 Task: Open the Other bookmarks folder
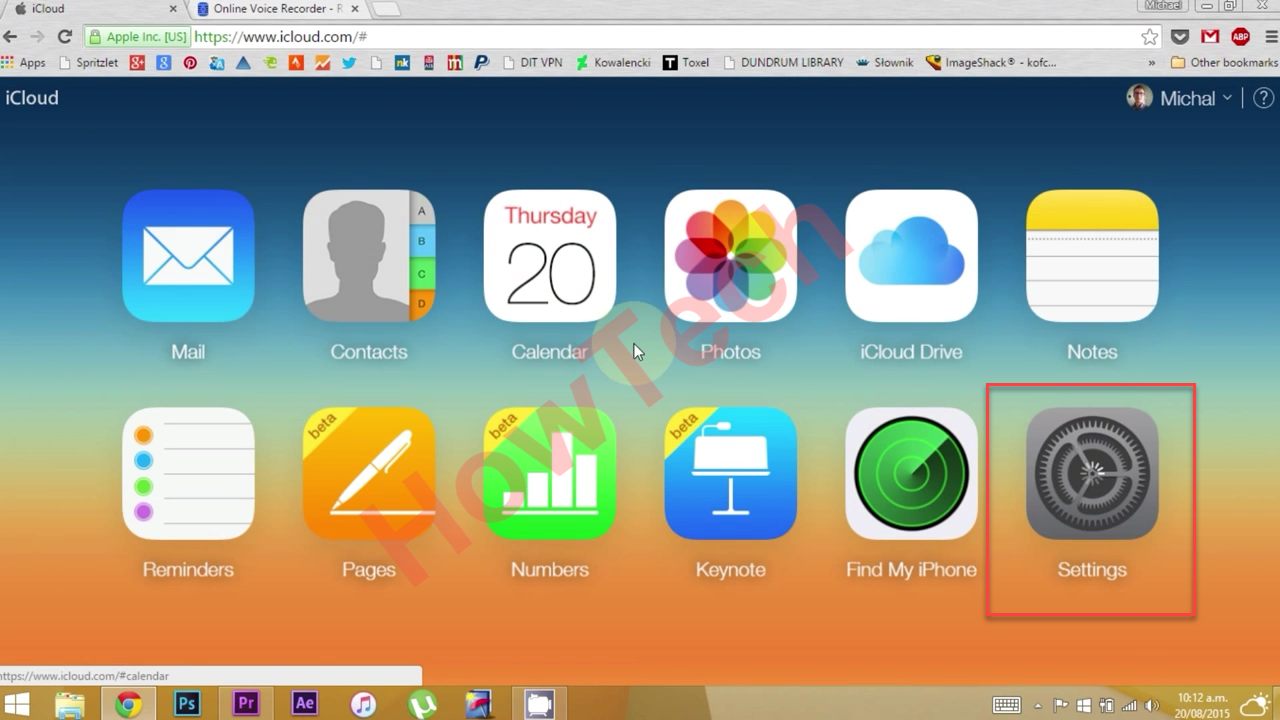[x=1224, y=62]
